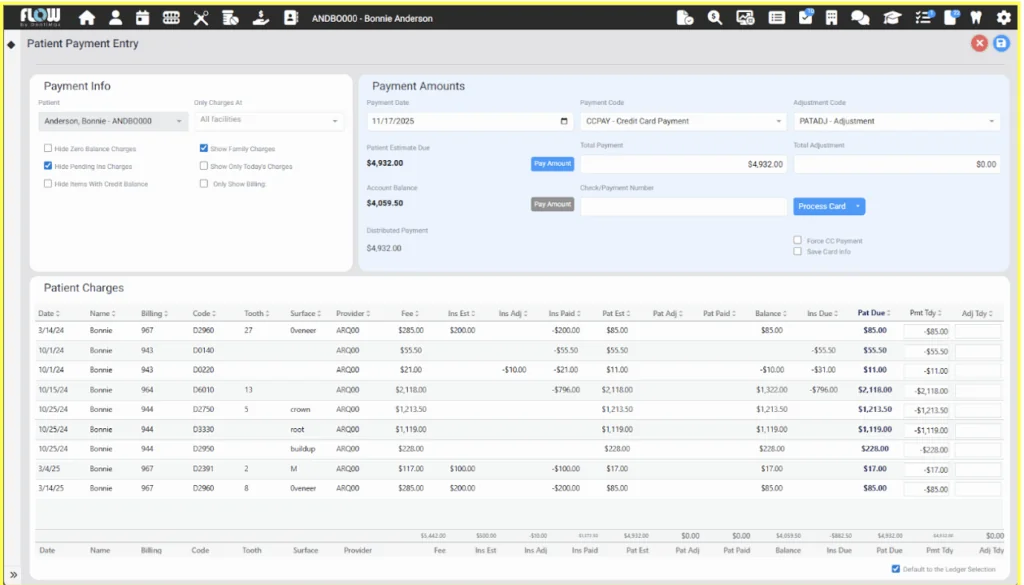
Task: Open the Only Charges At facilities dropdown
Action: (268, 121)
